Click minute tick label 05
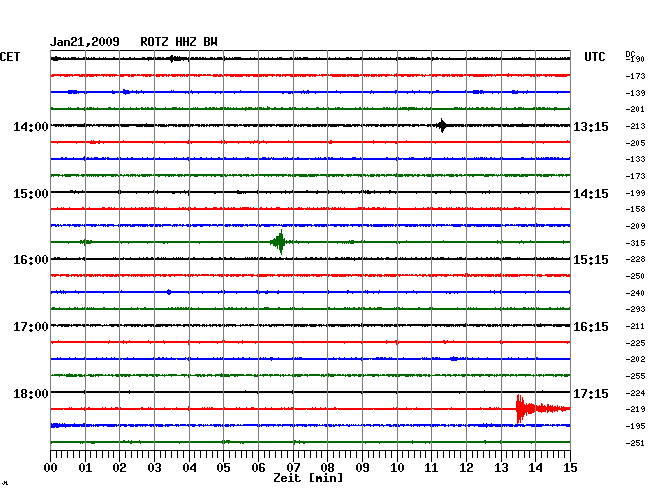The image size is (650, 494). point(223,467)
